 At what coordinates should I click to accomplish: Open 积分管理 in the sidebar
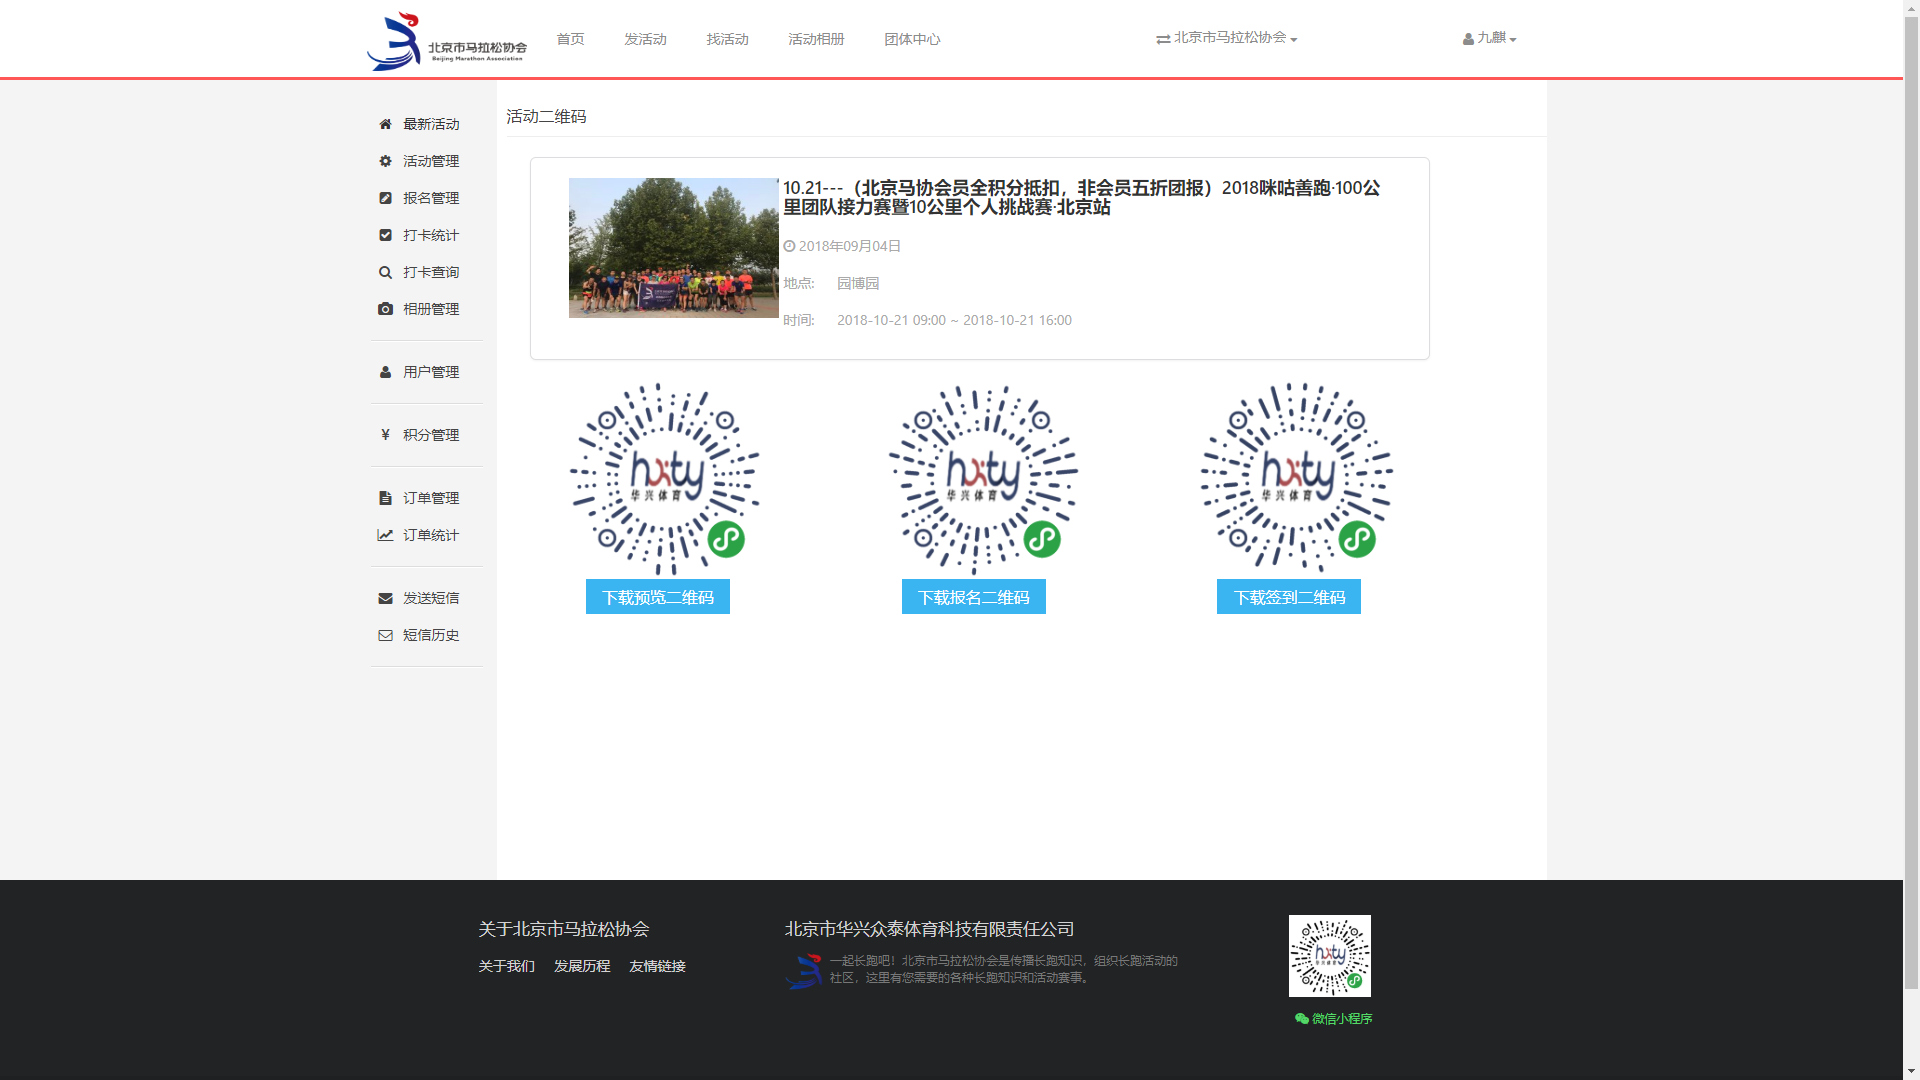pyautogui.click(x=431, y=435)
